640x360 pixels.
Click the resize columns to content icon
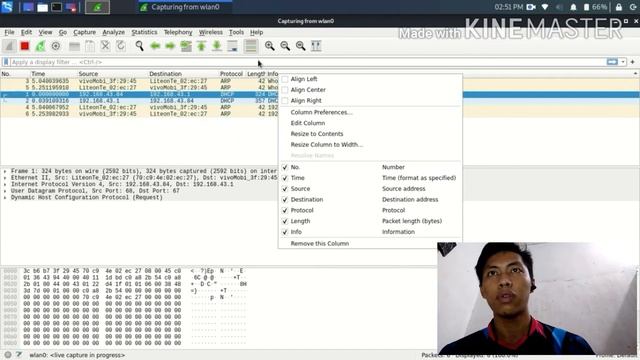click(x=316, y=46)
